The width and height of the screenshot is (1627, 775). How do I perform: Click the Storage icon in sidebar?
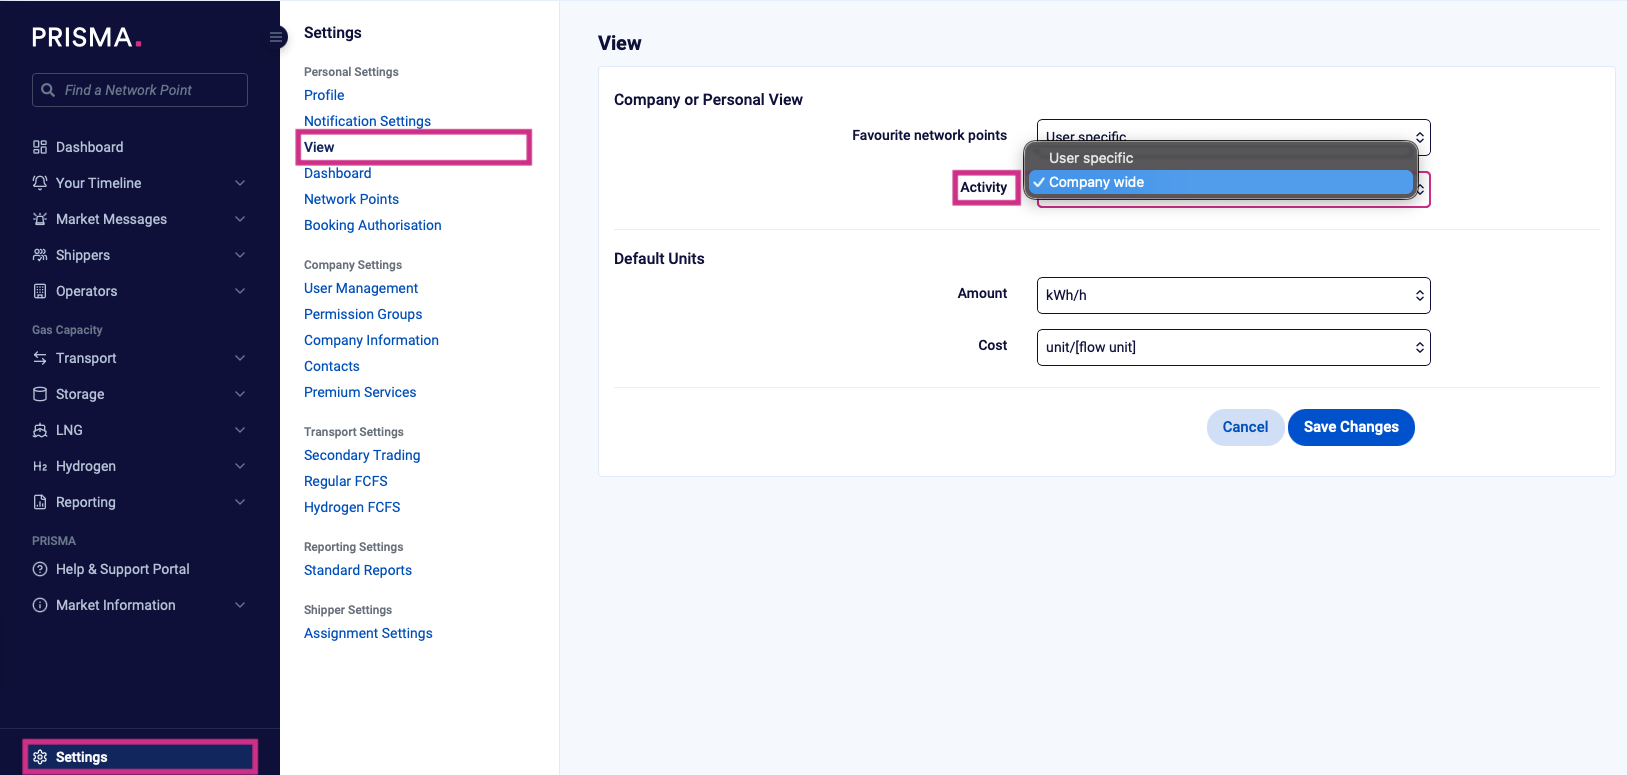pos(40,394)
